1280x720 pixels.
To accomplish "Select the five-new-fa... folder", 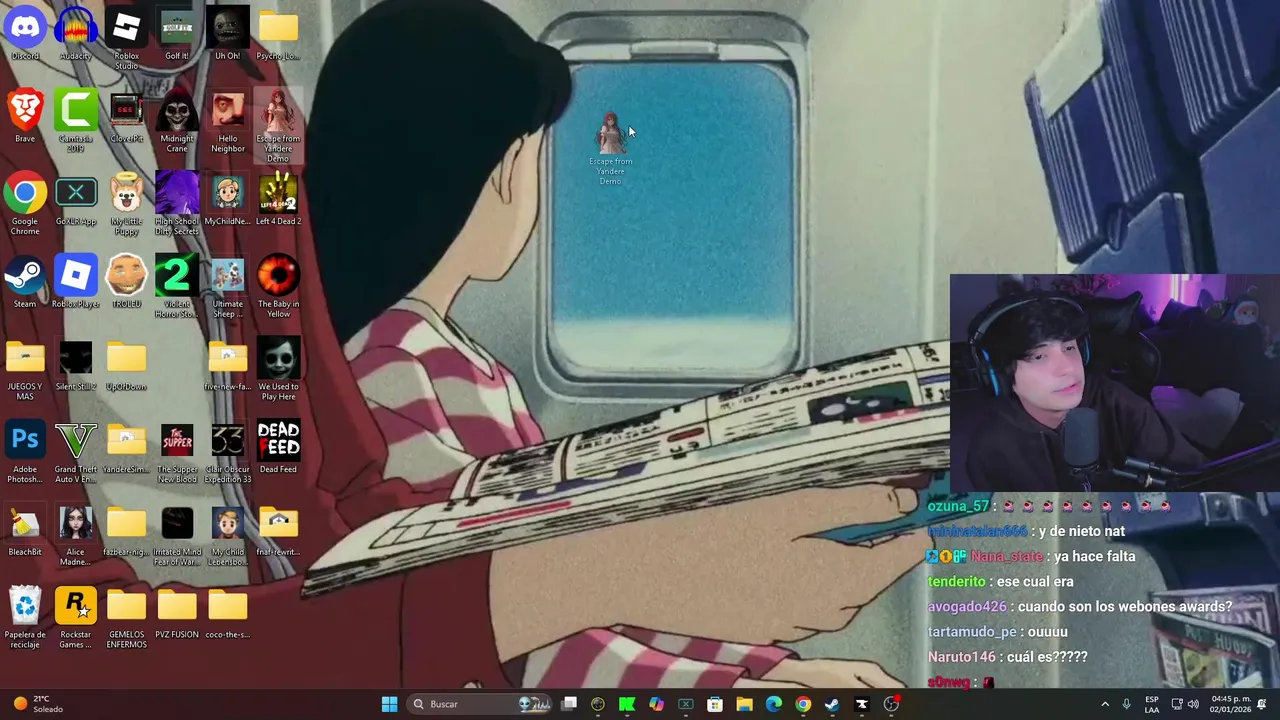I will 227,365.
